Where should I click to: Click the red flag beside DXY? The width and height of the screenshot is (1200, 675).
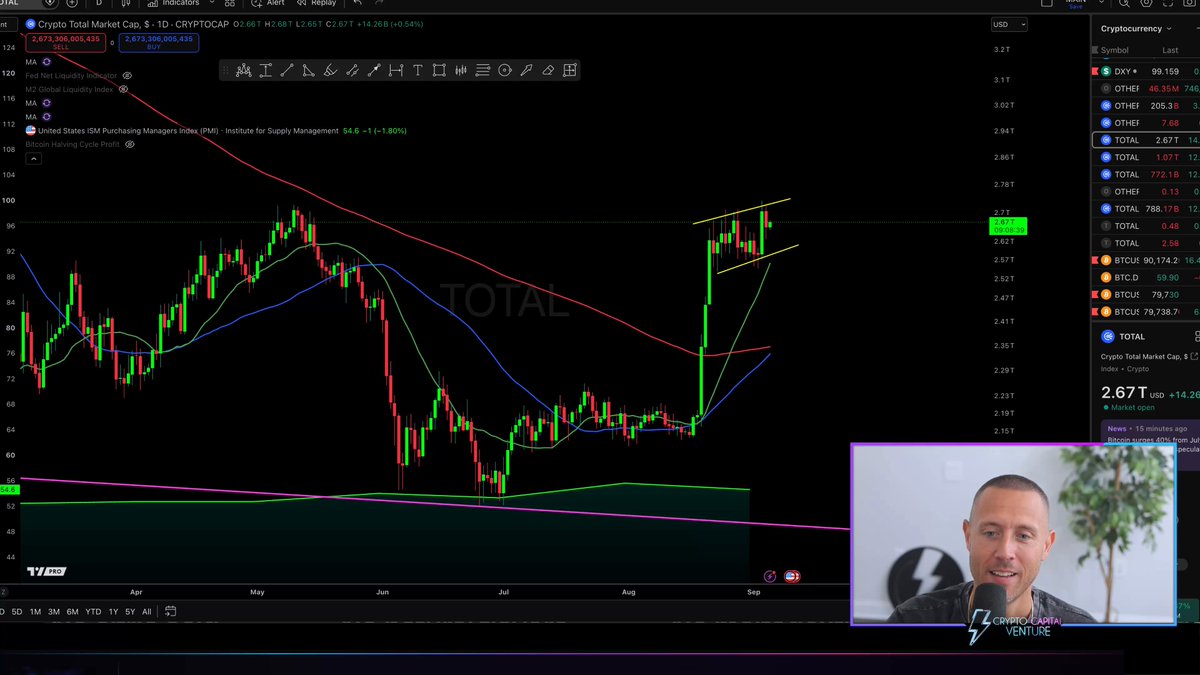point(1095,72)
